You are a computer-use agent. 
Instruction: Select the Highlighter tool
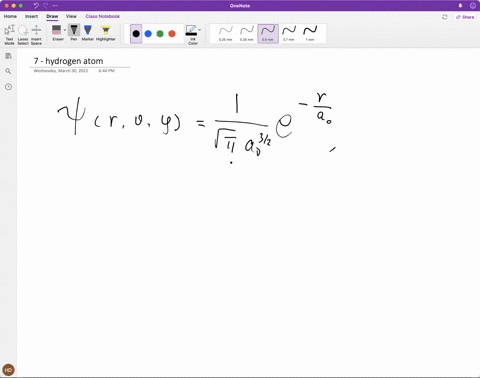(106, 33)
